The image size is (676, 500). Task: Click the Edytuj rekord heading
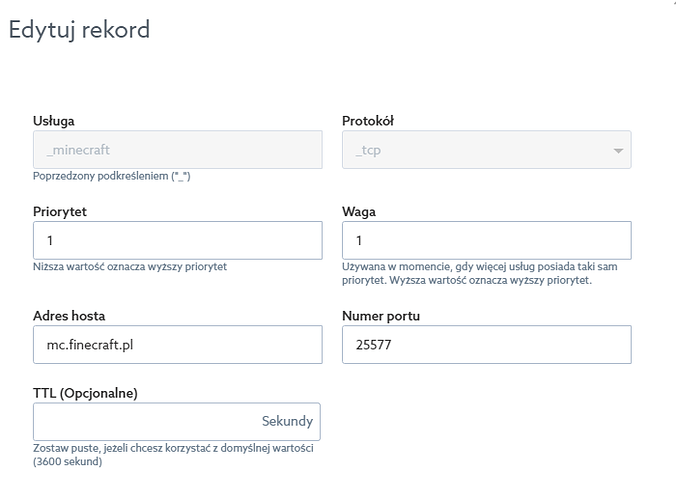coord(79,30)
